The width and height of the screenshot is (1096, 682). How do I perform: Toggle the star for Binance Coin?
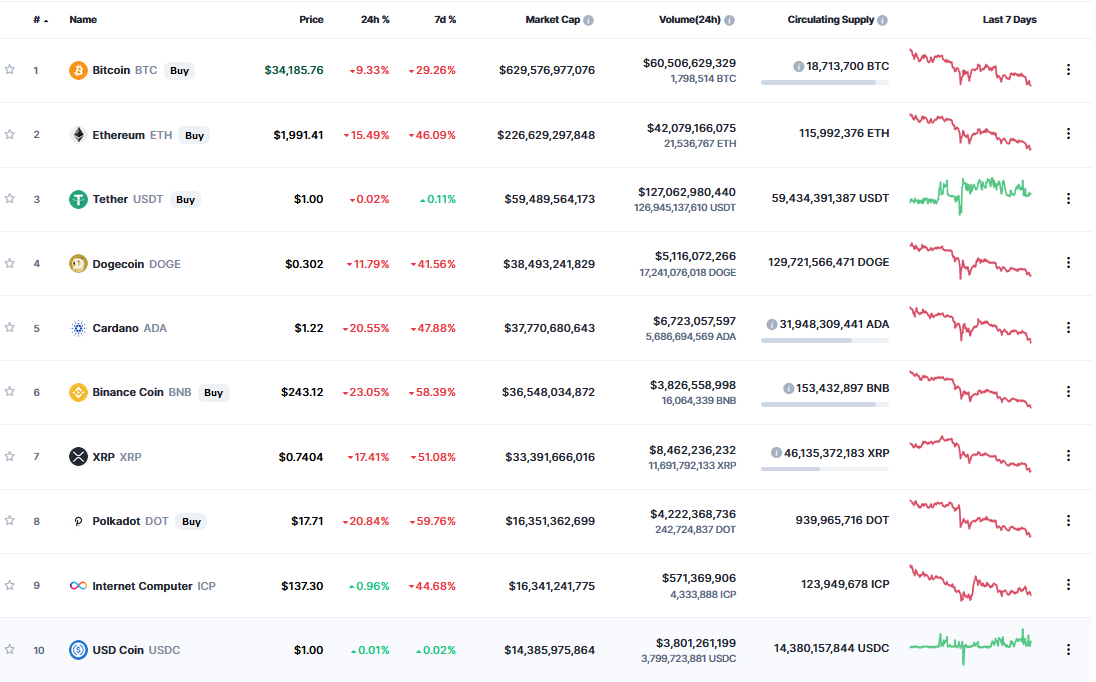point(10,391)
